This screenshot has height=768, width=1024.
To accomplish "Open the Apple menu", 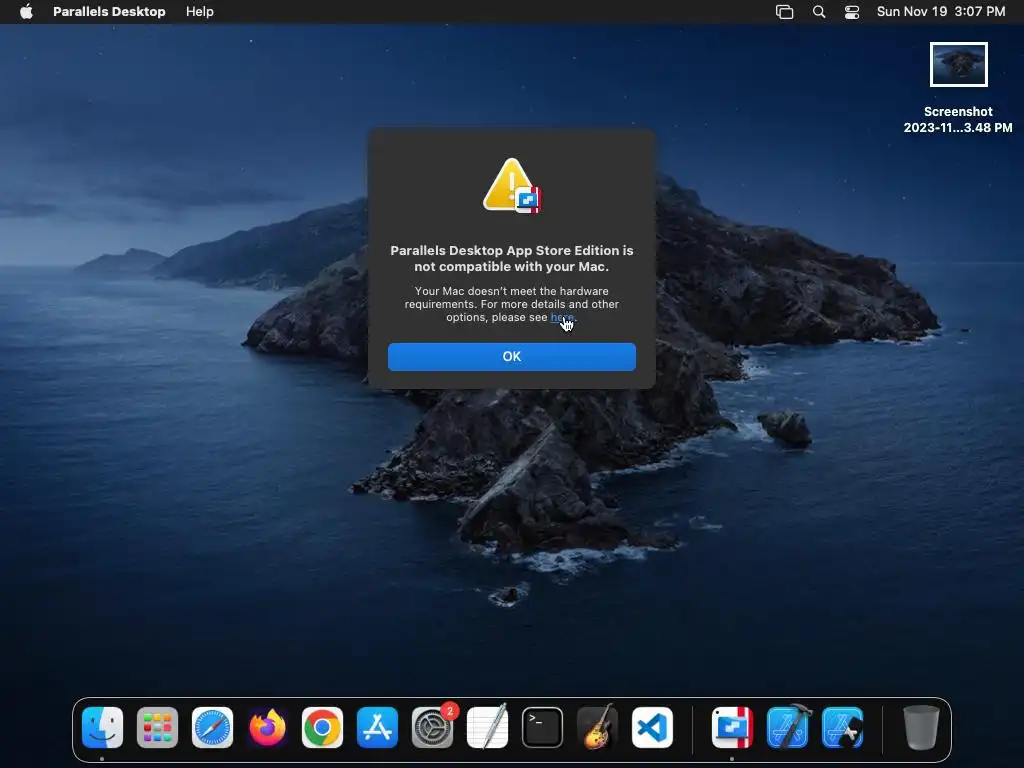I will tap(26, 12).
